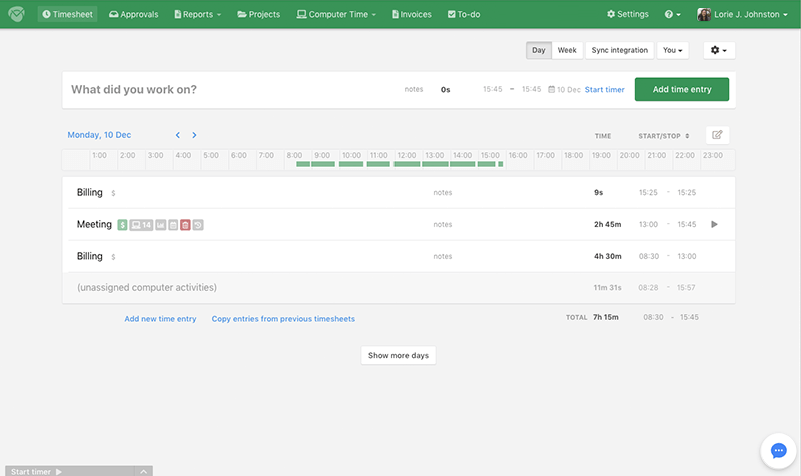Image resolution: width=801 pixels, height=476 pixels.
Task: Open the Projects section
Action: [258, 14]
